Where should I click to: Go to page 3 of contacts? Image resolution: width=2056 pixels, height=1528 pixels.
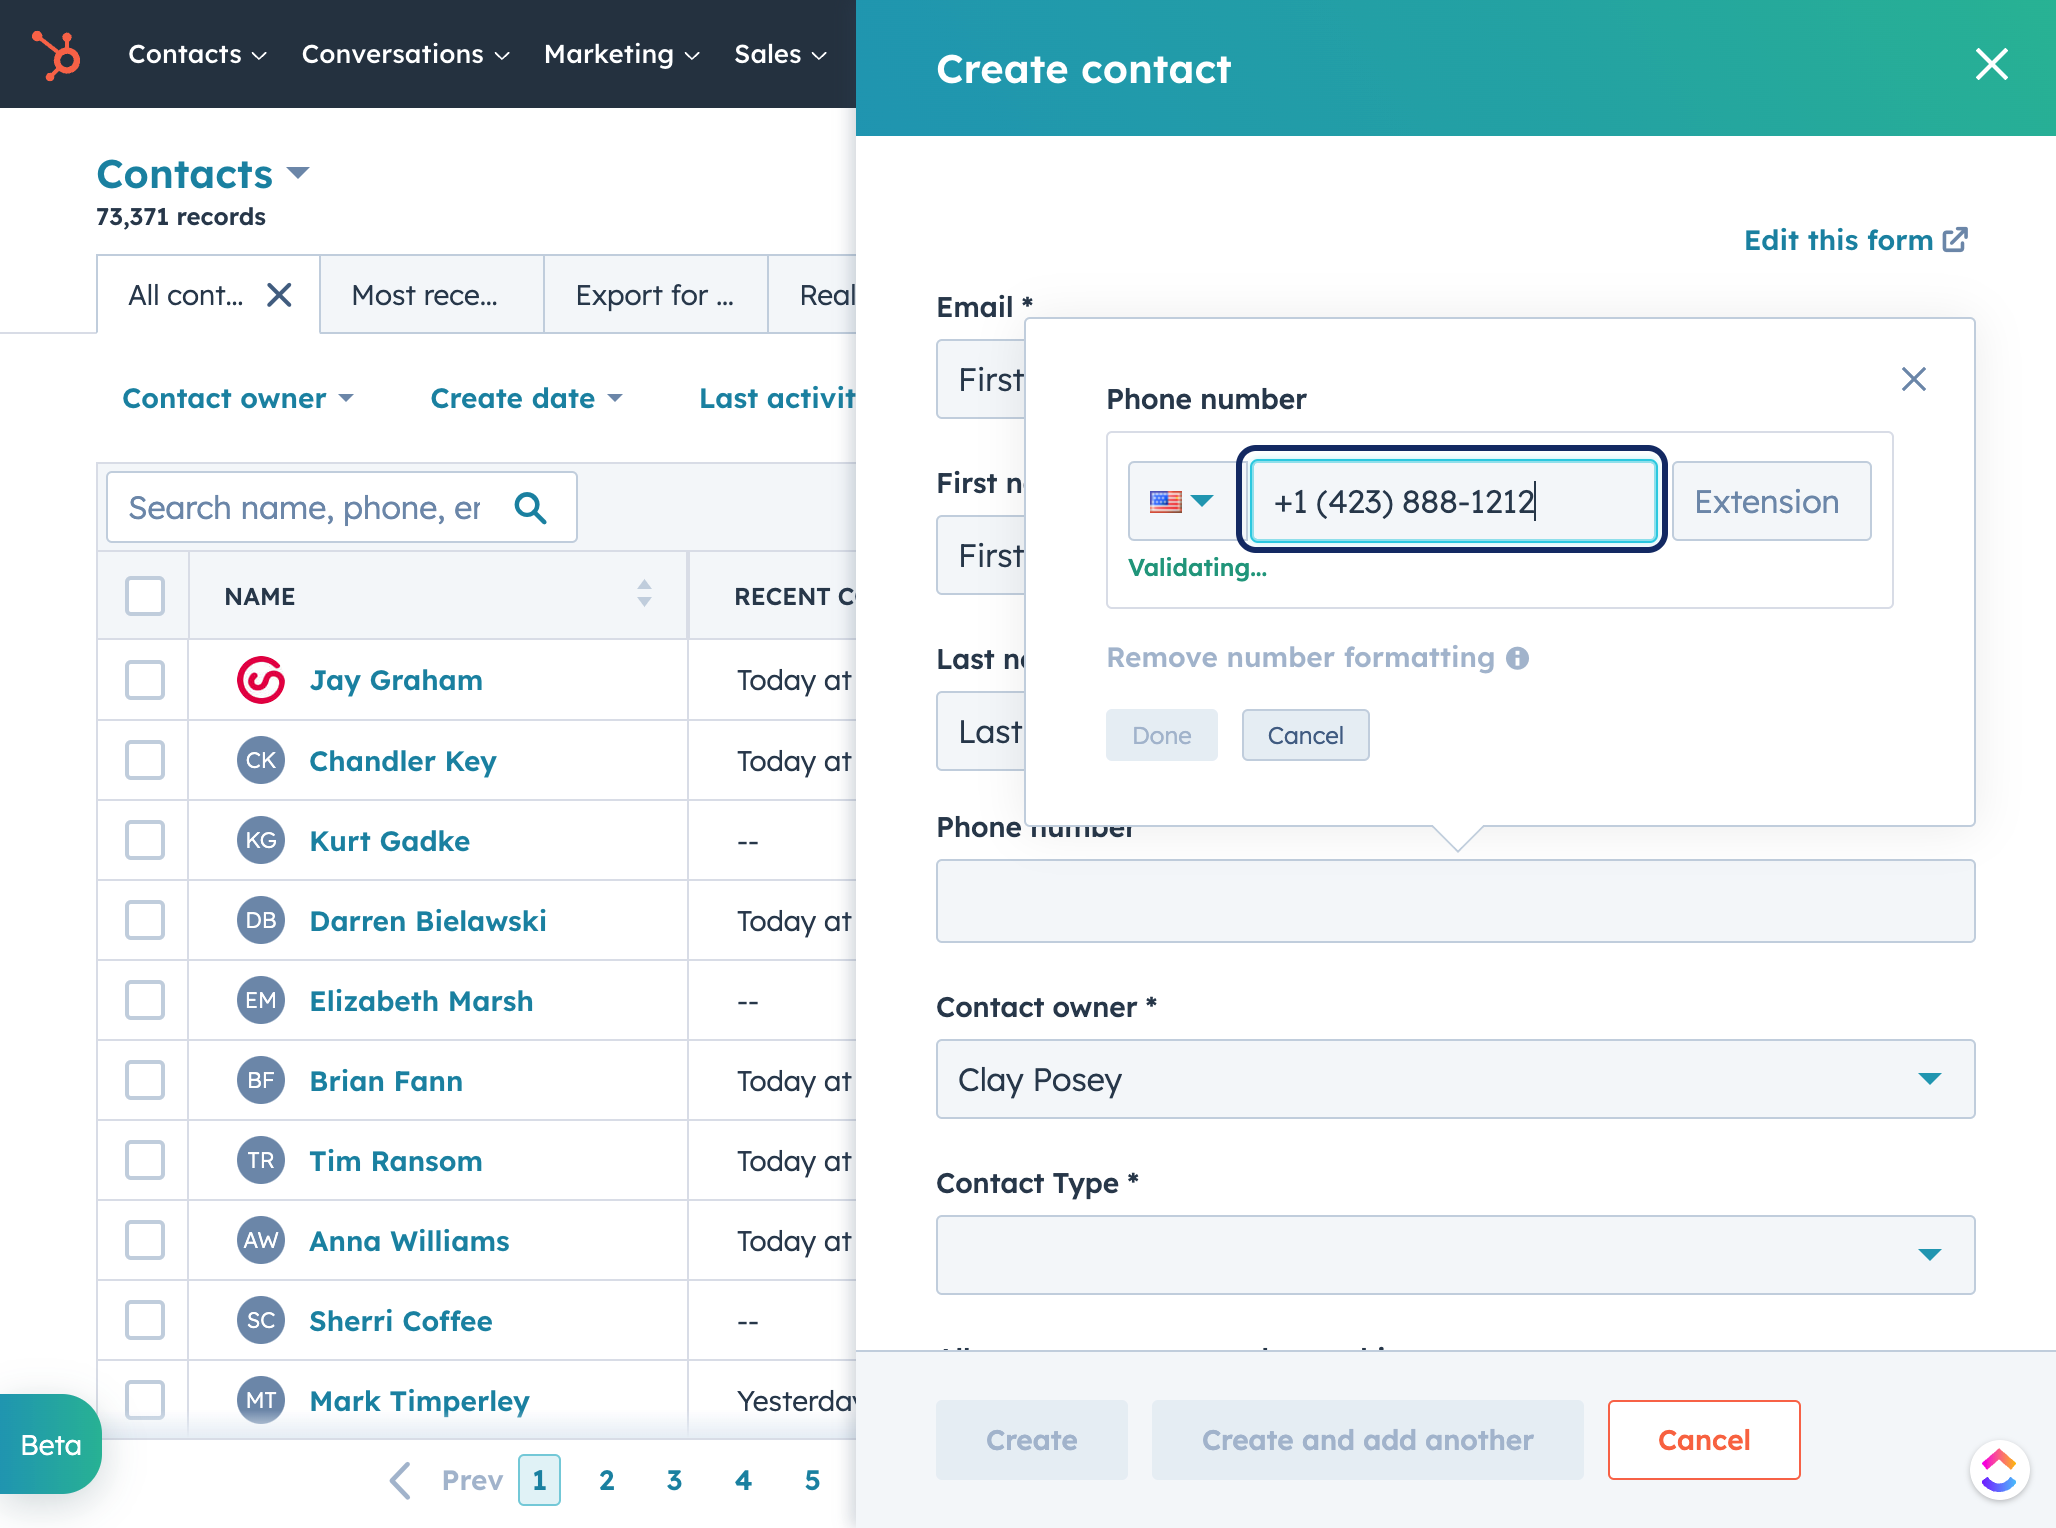pyautogui.click(x=675, y=1480)
